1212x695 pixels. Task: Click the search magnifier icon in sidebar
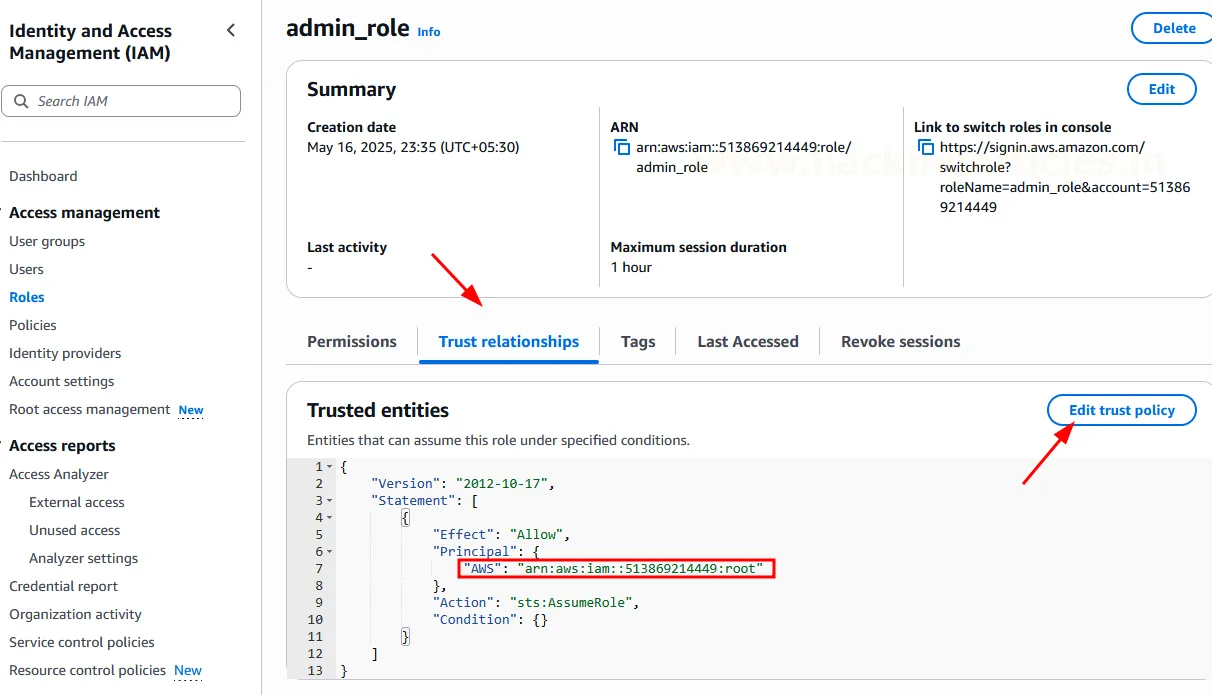pyautogui.click(x=22, y=101)
